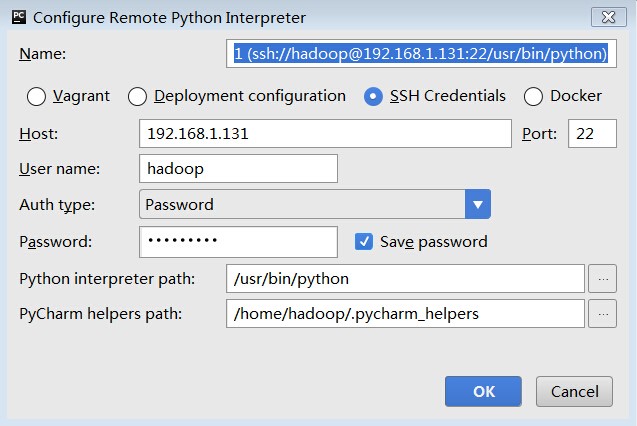The height and width of the screenshot is (426, 637).
Task: Click the PyCharm helpers path: label
Action: tap(101, 314)
